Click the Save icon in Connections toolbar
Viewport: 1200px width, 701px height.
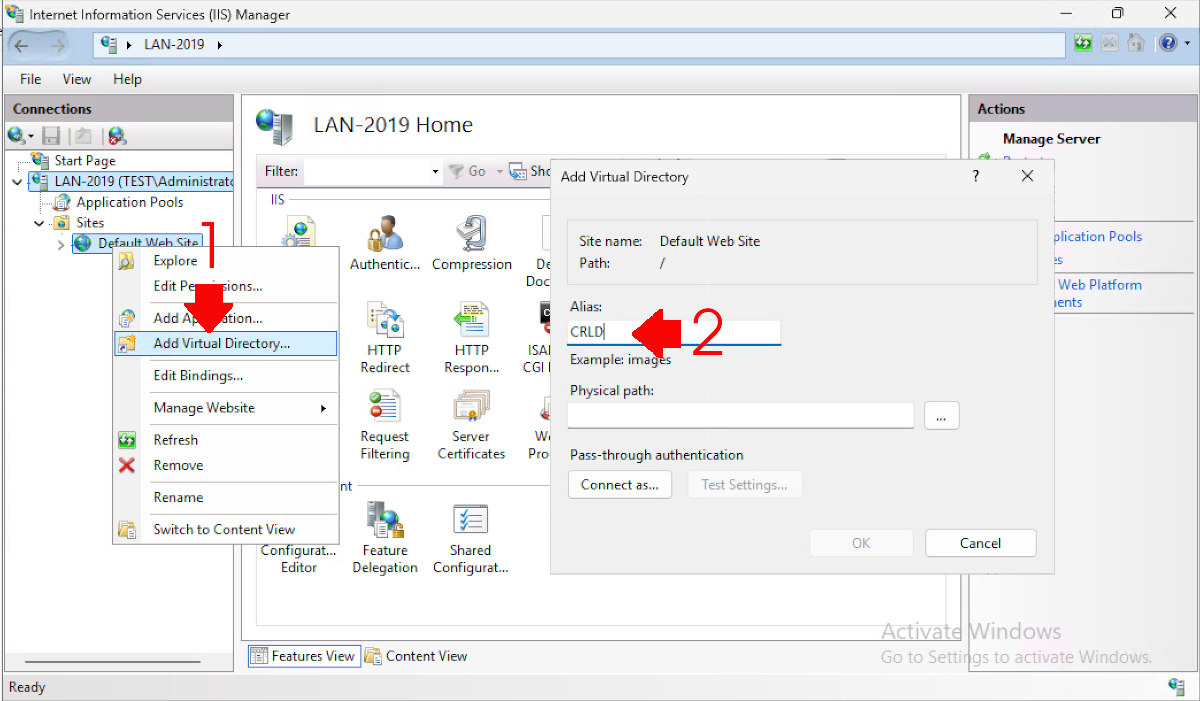click(x=51, y=135)
